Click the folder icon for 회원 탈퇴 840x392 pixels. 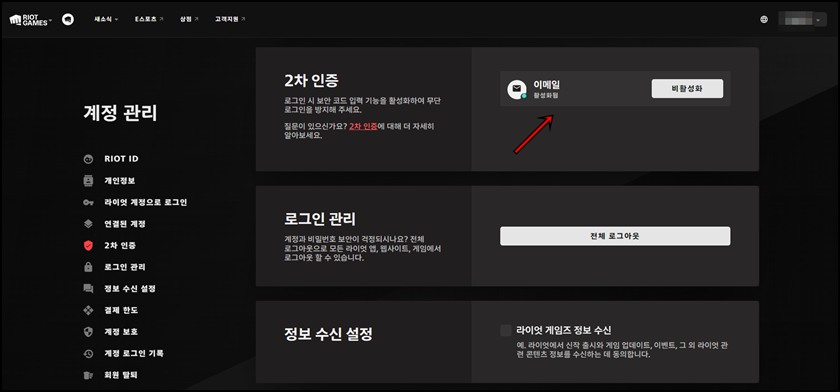[88, 375]
